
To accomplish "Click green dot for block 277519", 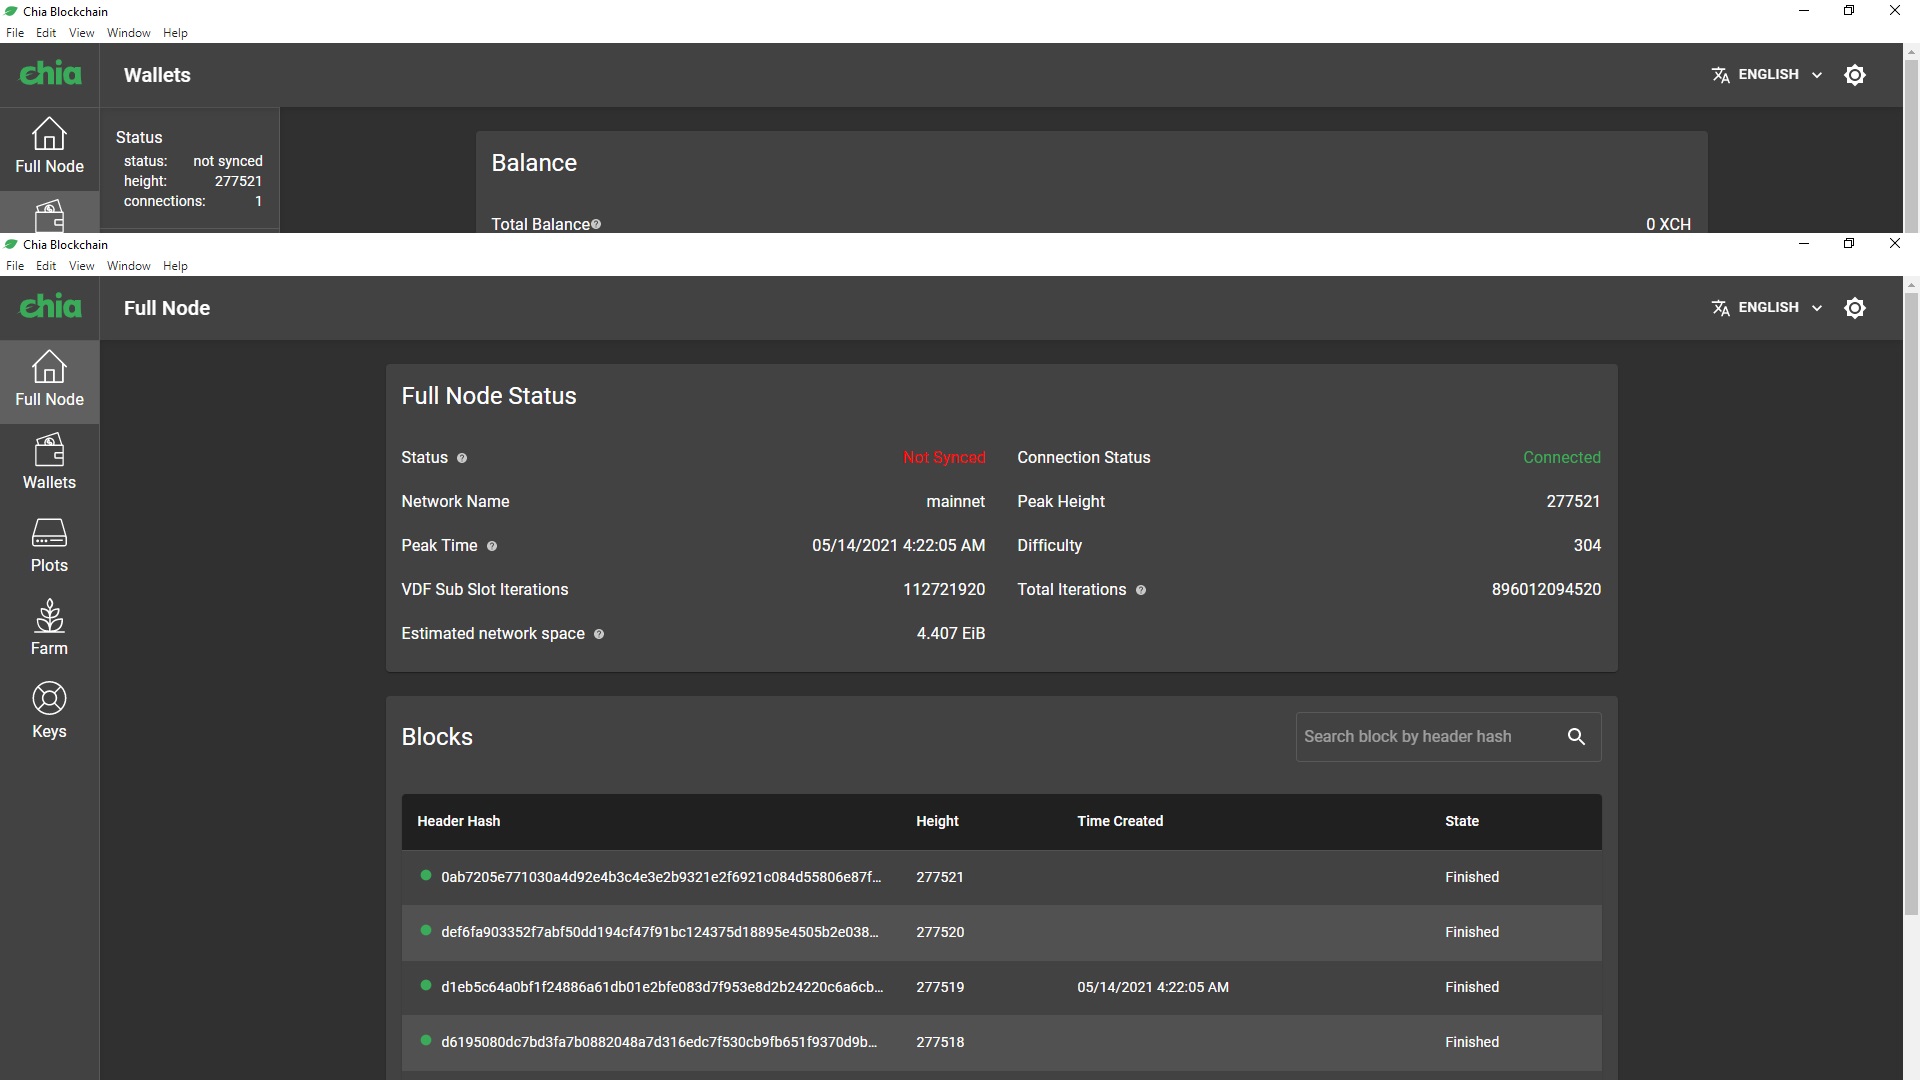I will [426, 985].
